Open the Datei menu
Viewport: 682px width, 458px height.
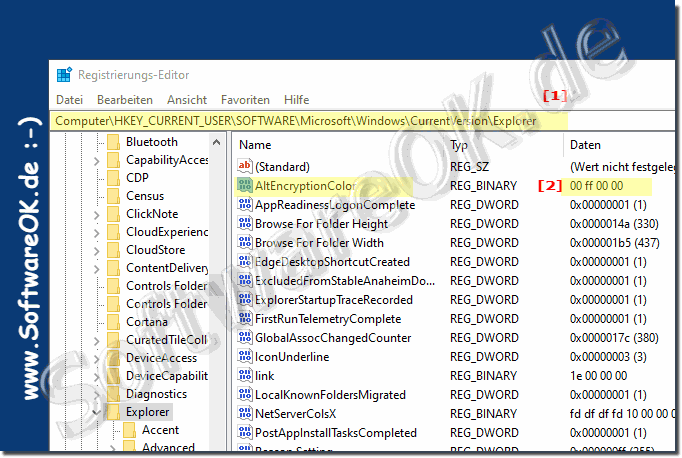coord(70,100)
